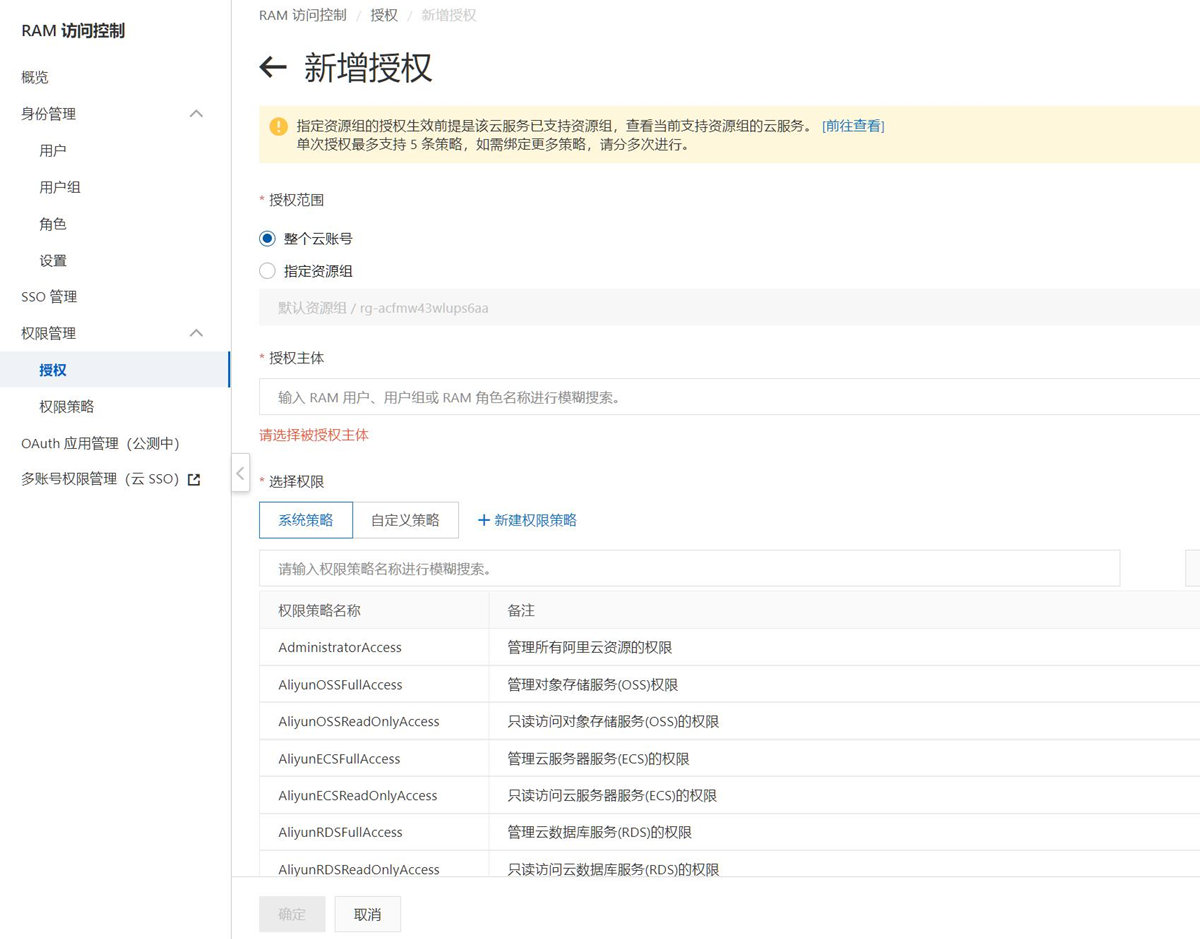Click the 取消 button
This screenshot has width=1200, height=939.
click(367, 914)
